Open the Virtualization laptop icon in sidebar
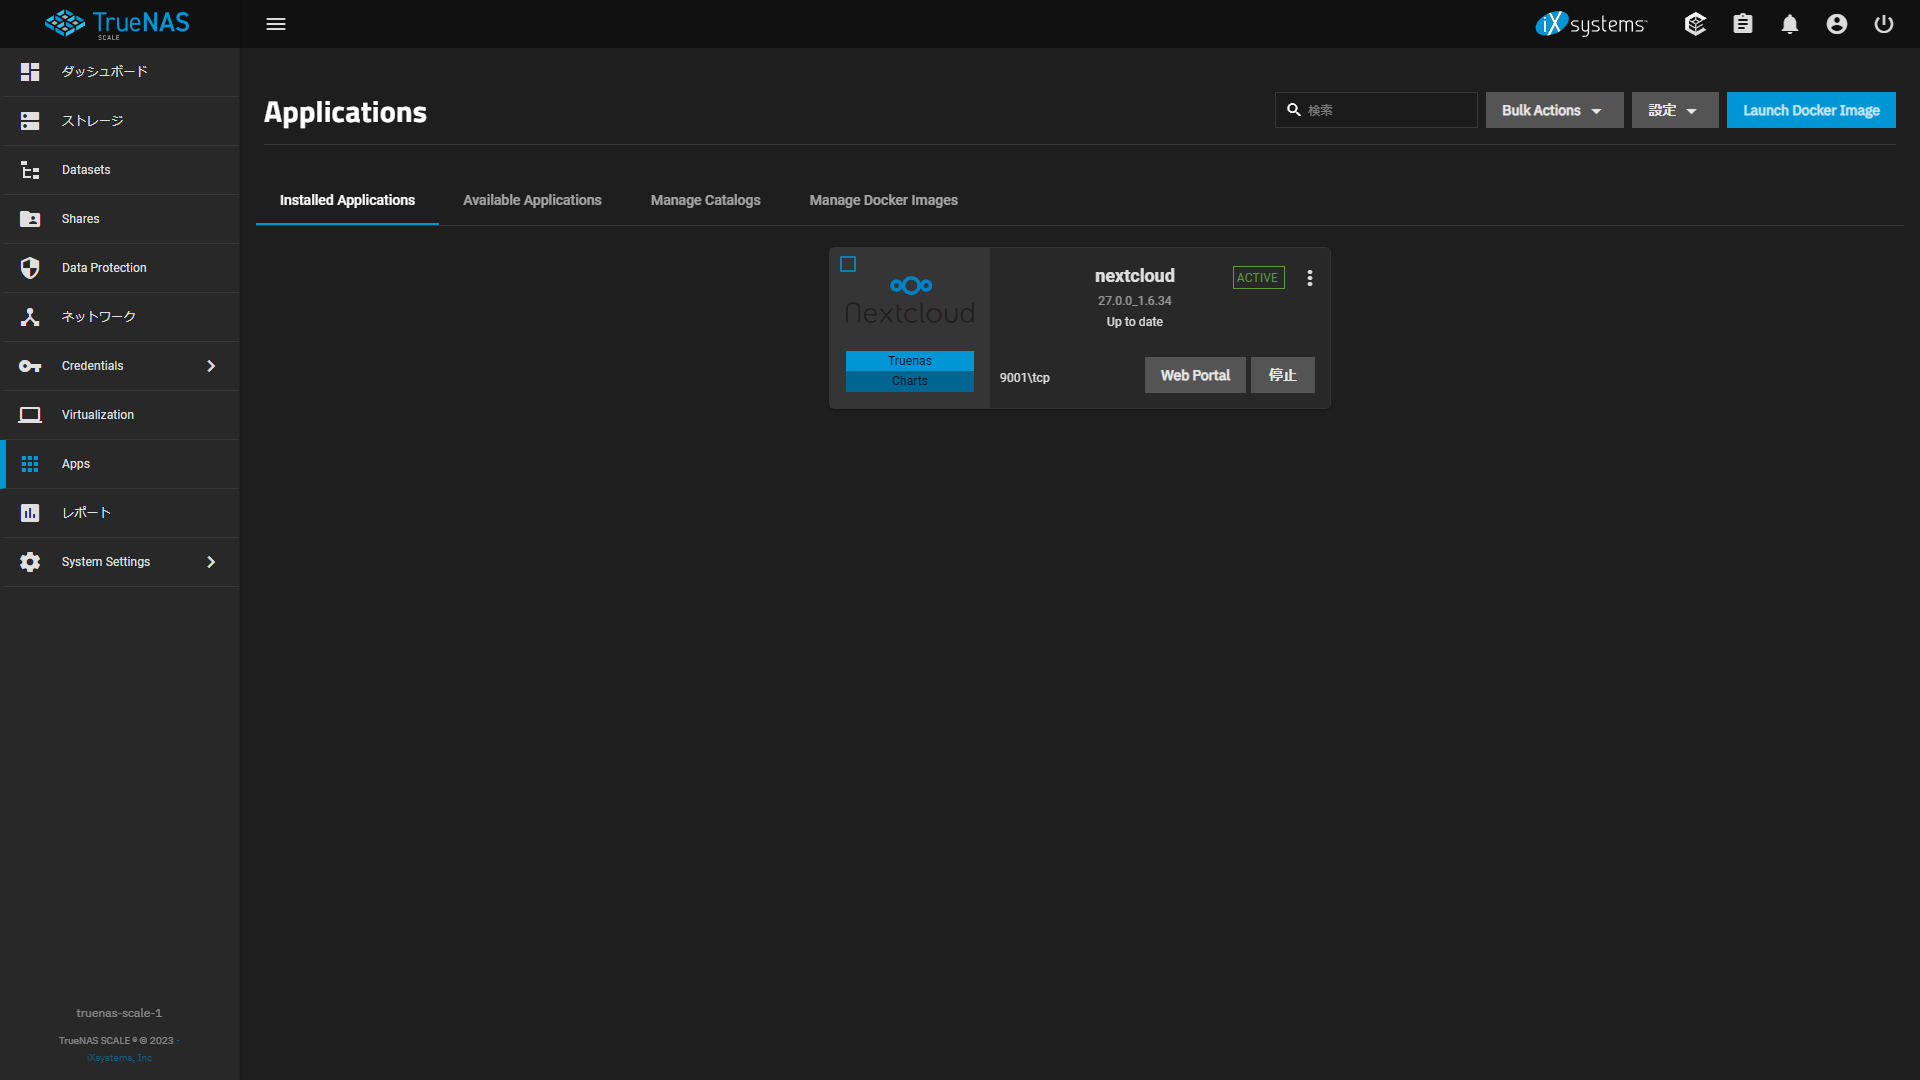This screenshot has width=1920, height=1080. (30, 415)
